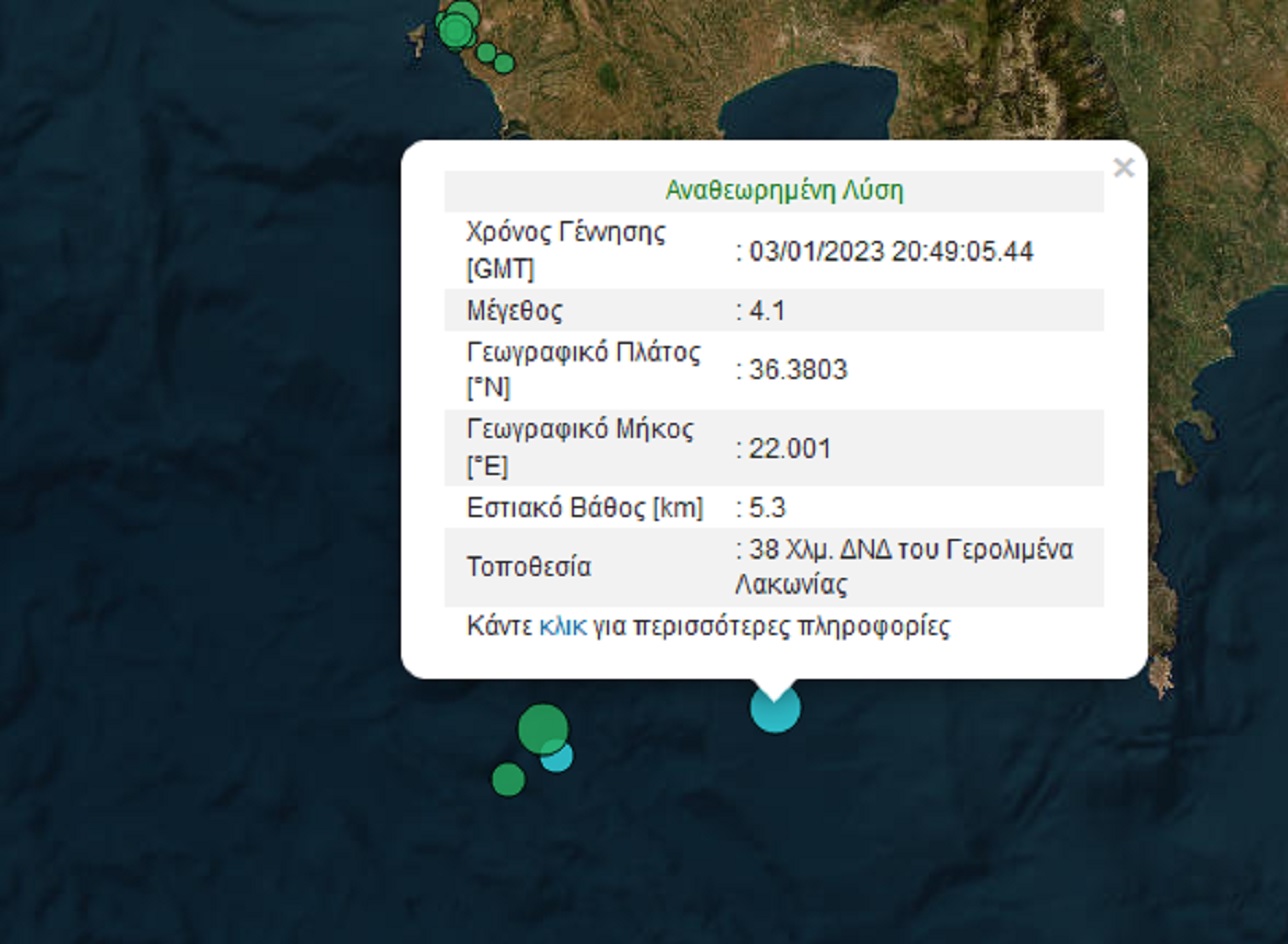Click the Γερολιμένα Λακωνίας location text

tap(904, 567)
